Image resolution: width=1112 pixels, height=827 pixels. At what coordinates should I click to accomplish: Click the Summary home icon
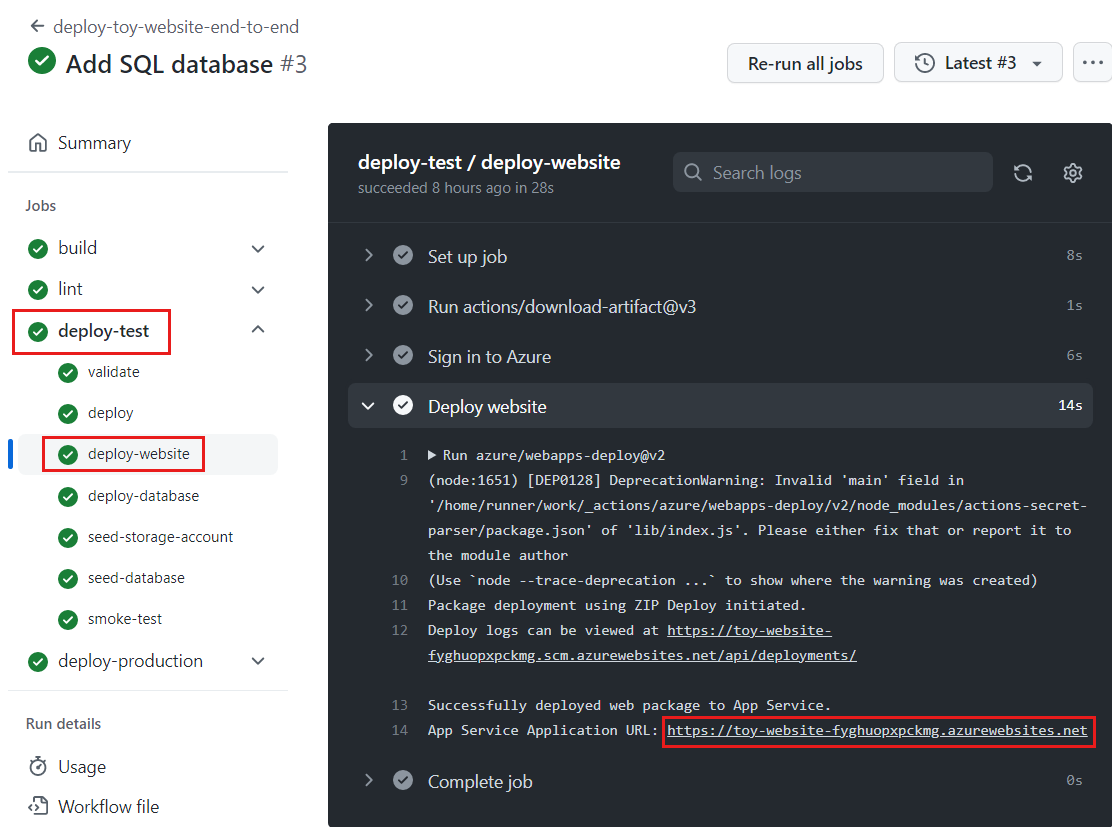pyautogui.click(x=38, y=143)
